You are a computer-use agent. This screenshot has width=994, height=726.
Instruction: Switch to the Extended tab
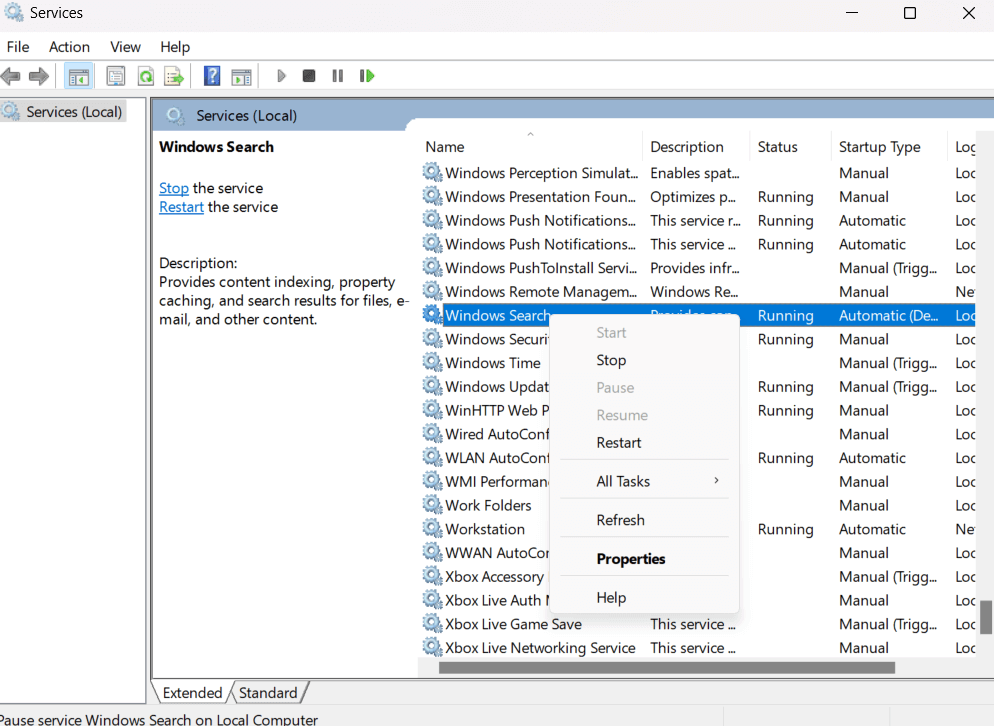tap(192, 692)
